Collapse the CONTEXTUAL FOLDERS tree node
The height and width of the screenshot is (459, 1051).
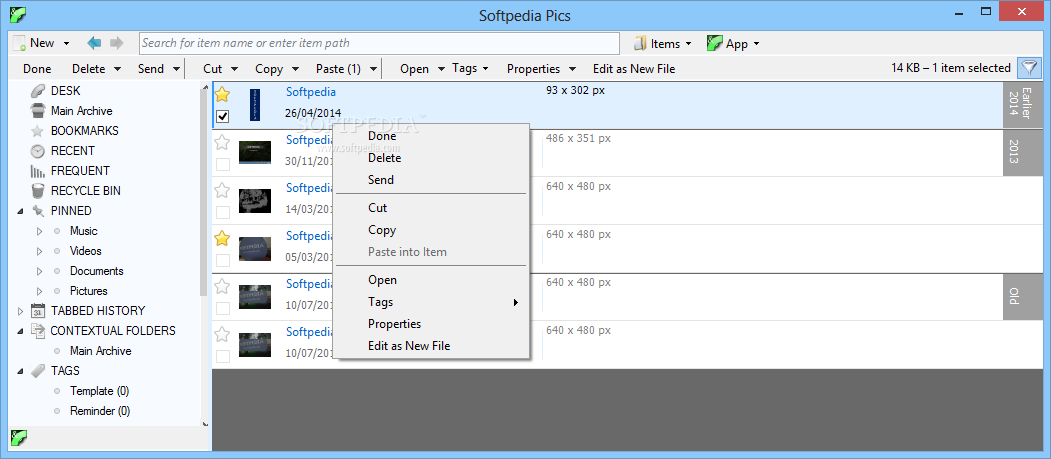(x=20, y=331)
